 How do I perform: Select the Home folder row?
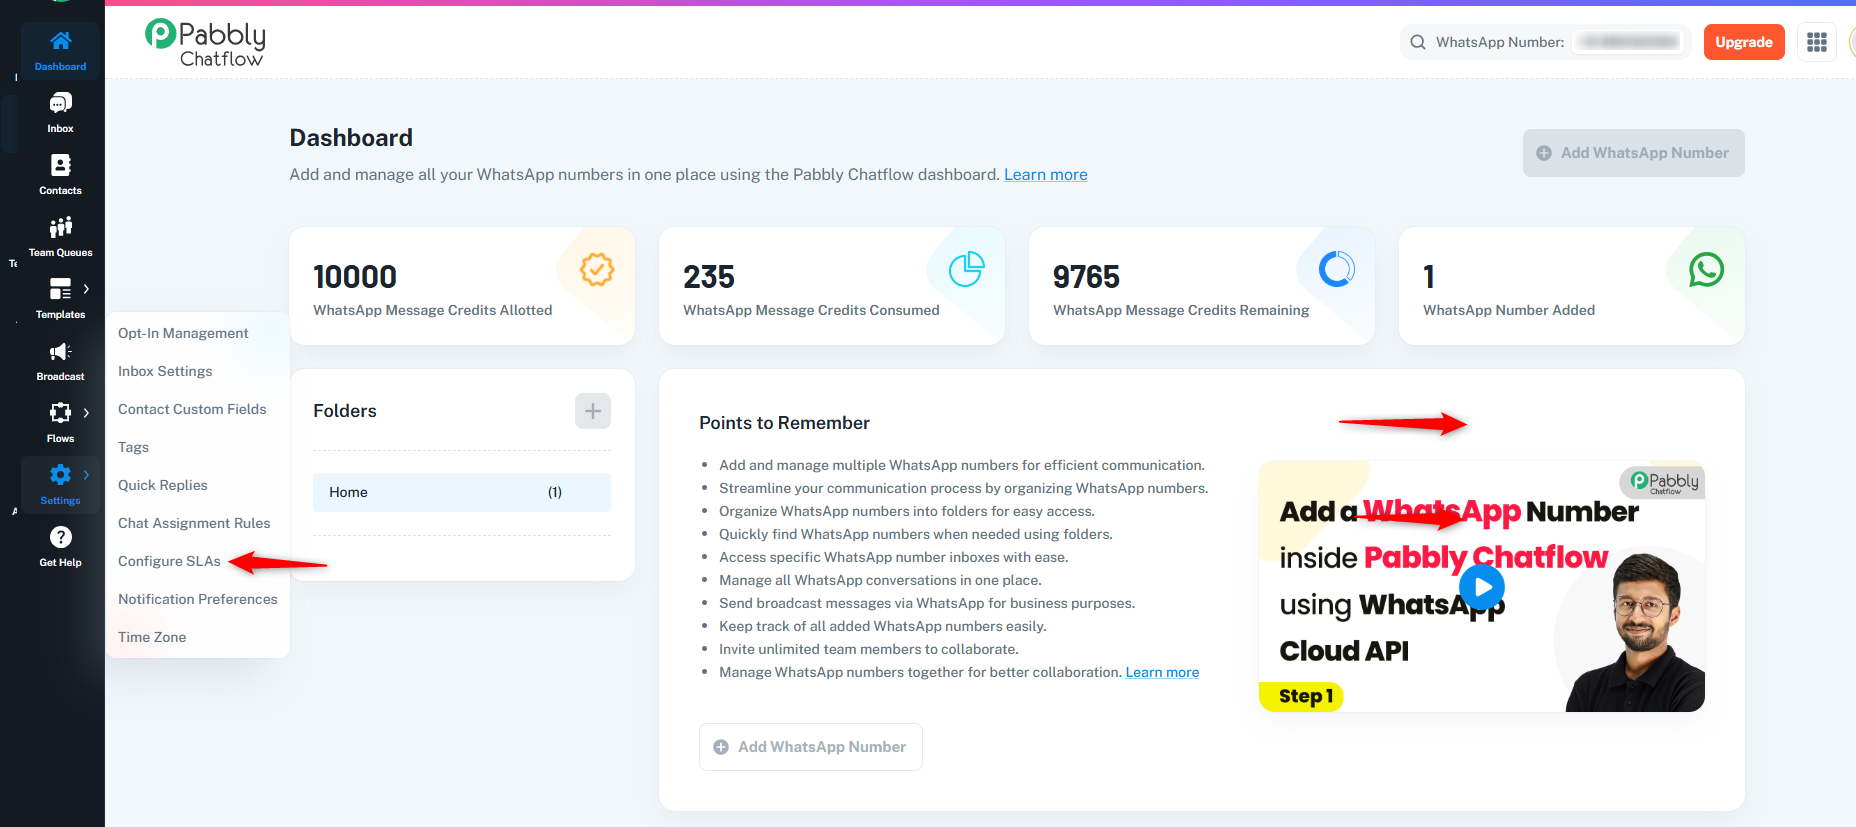[x=462, y=492]
